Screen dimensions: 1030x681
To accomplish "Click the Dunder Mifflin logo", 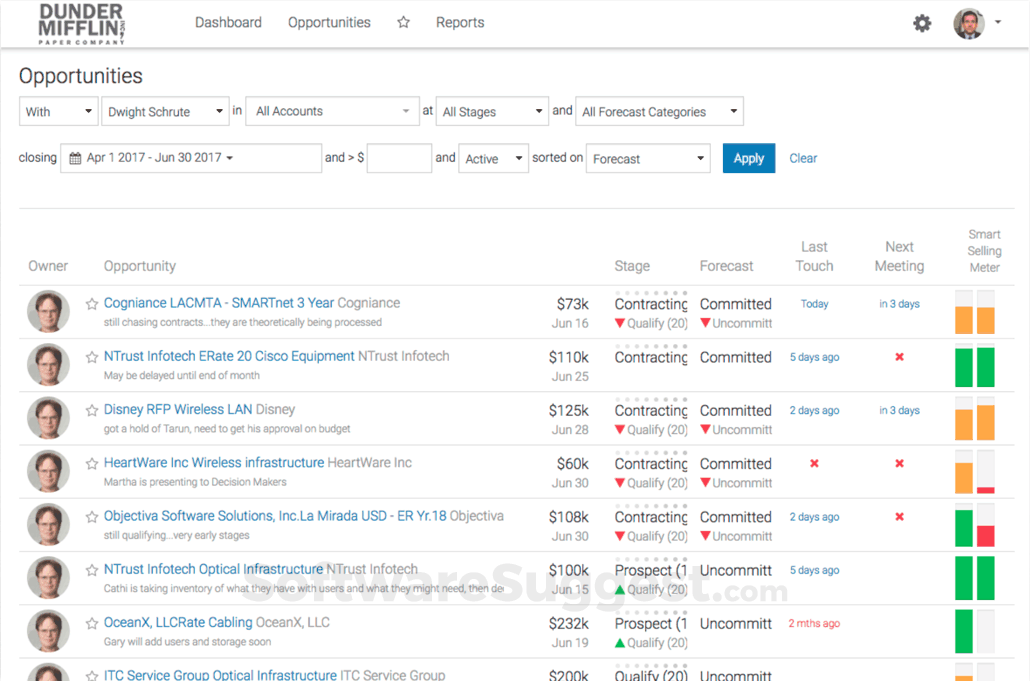I will tap(80, 22).
